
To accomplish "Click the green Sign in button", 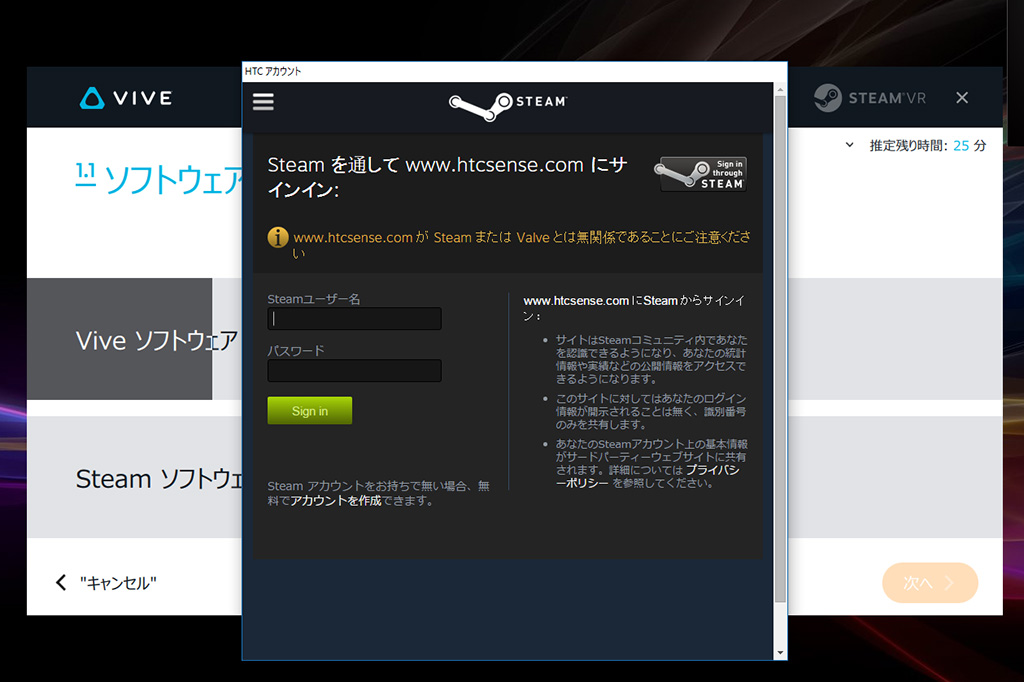I will pos(310,411).
